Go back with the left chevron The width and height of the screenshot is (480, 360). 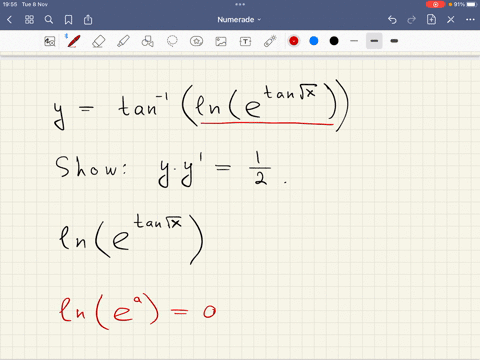click(x=9, y=20)
